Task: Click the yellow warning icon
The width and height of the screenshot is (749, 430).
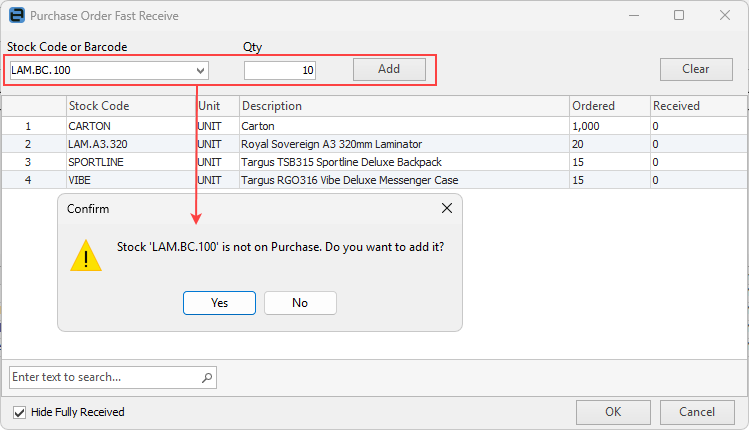Action: (86, 255)
